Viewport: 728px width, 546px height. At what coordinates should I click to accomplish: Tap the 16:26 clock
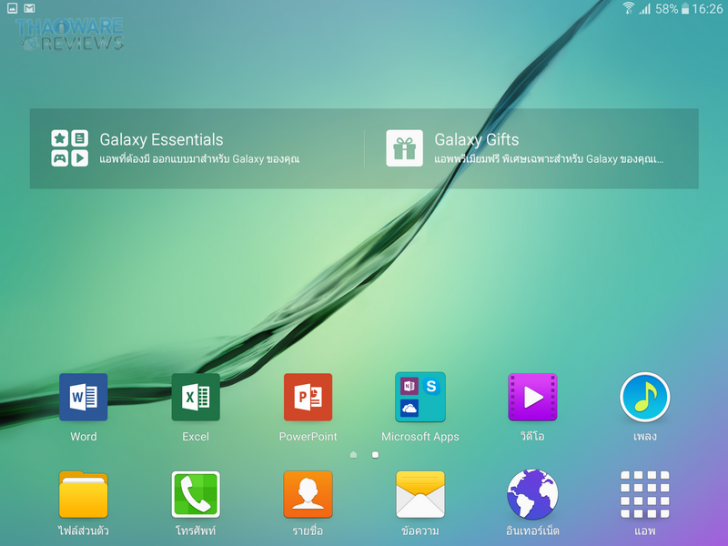tap(707, 9)
